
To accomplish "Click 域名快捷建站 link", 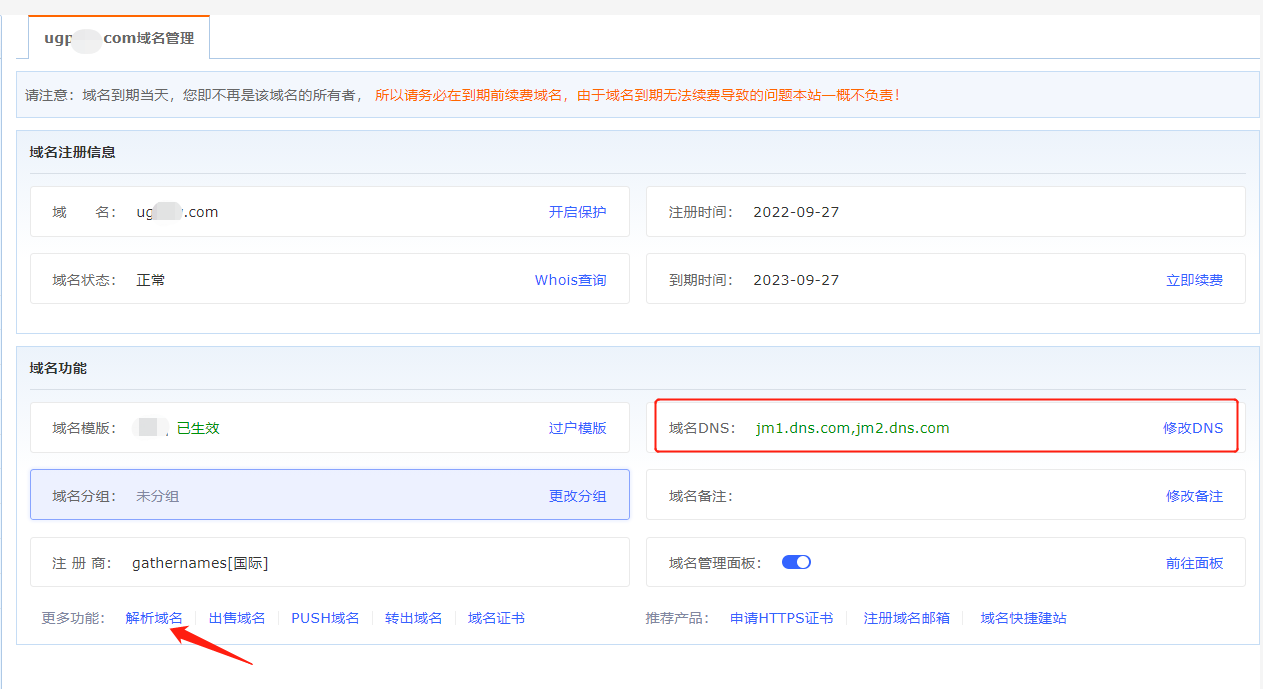I will point(1023,618).
